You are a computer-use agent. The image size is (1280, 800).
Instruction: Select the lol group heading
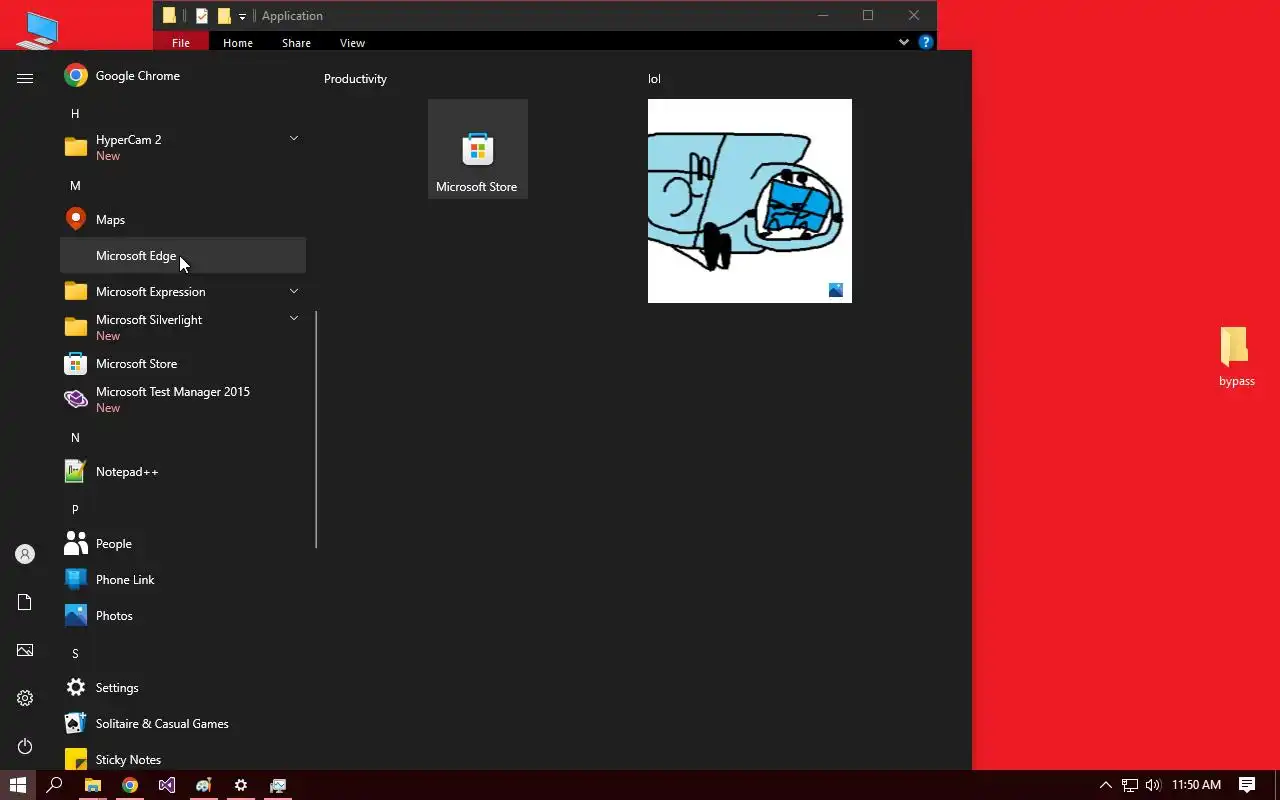click(x=654, y=79)
